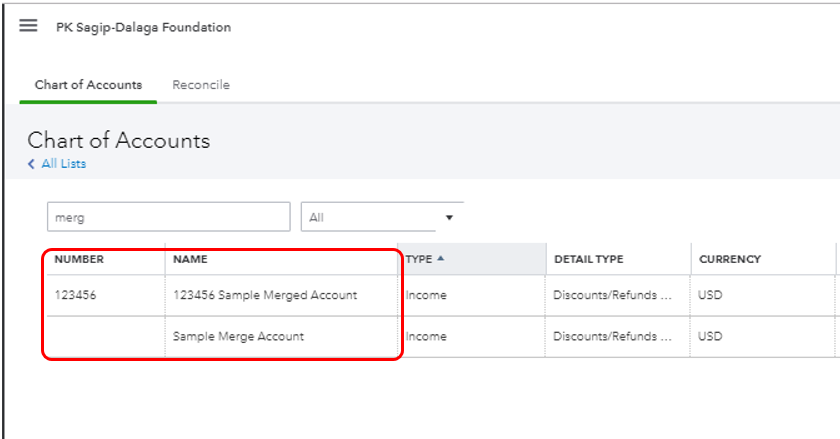Image resolution: width=840 pixels, height=439 pixels.
Task: Click the Income type in first row
Action: [427, 296]
